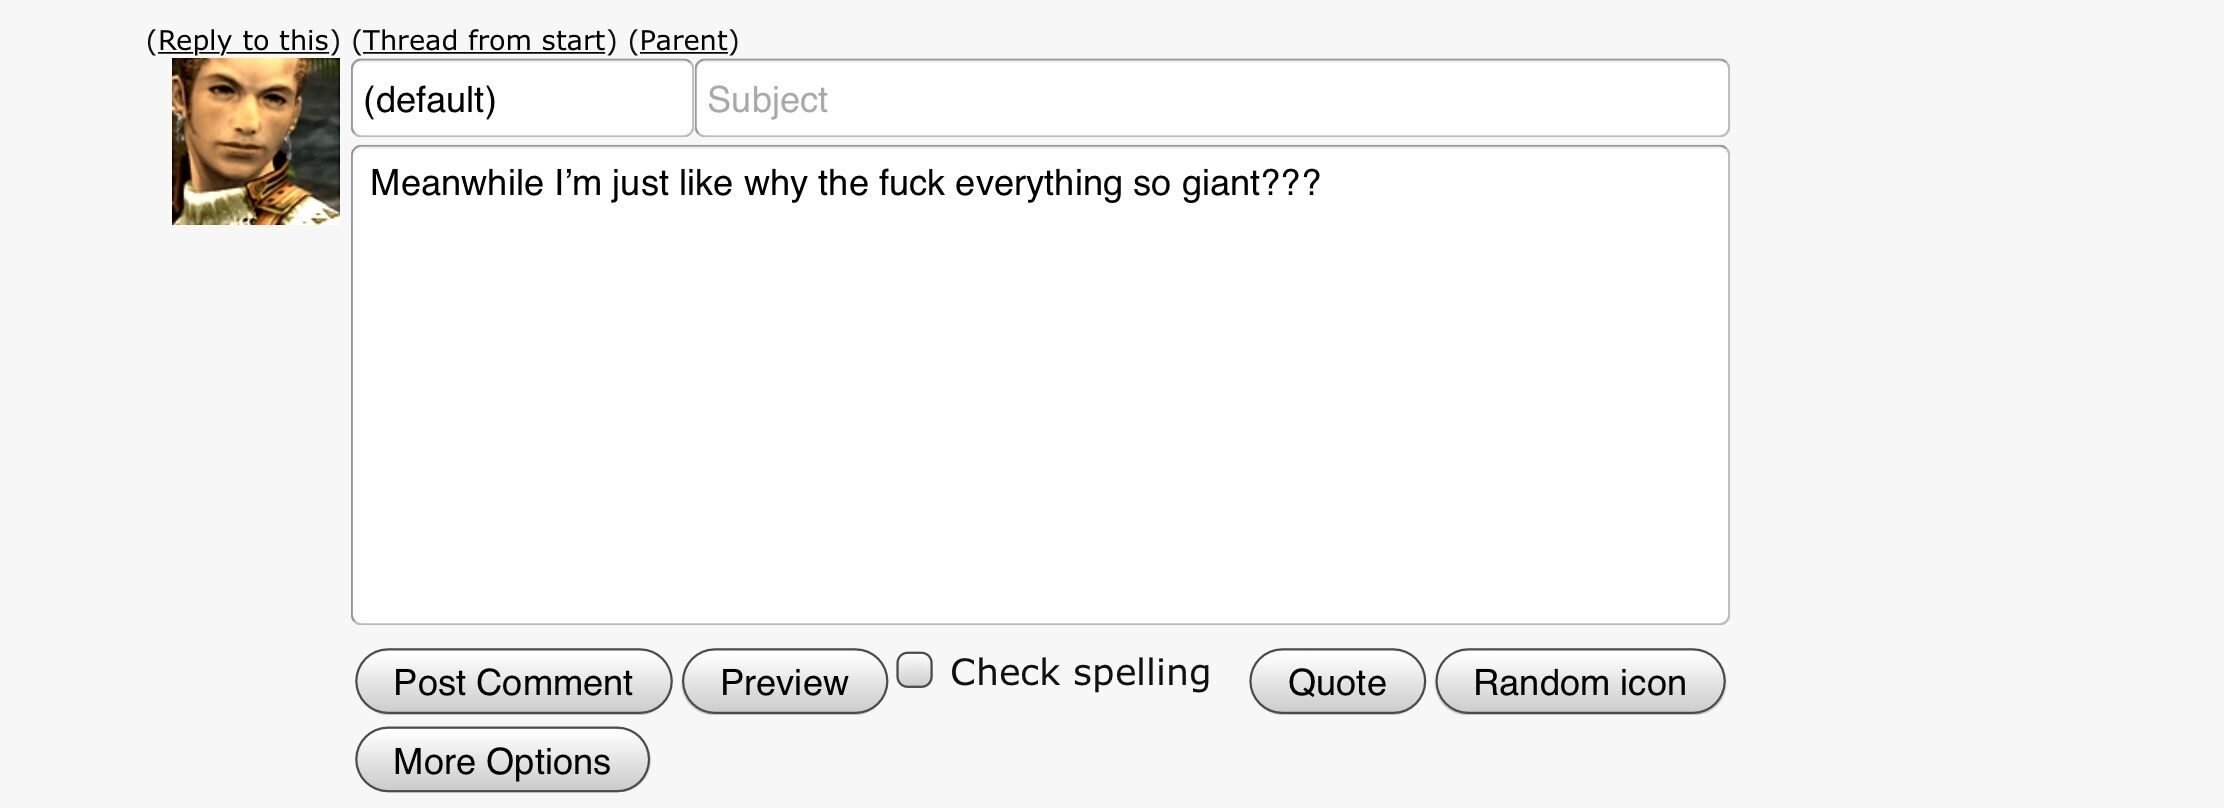Open the (default) icon dropdown
The image size is (2224, 808).
(522, 98)
